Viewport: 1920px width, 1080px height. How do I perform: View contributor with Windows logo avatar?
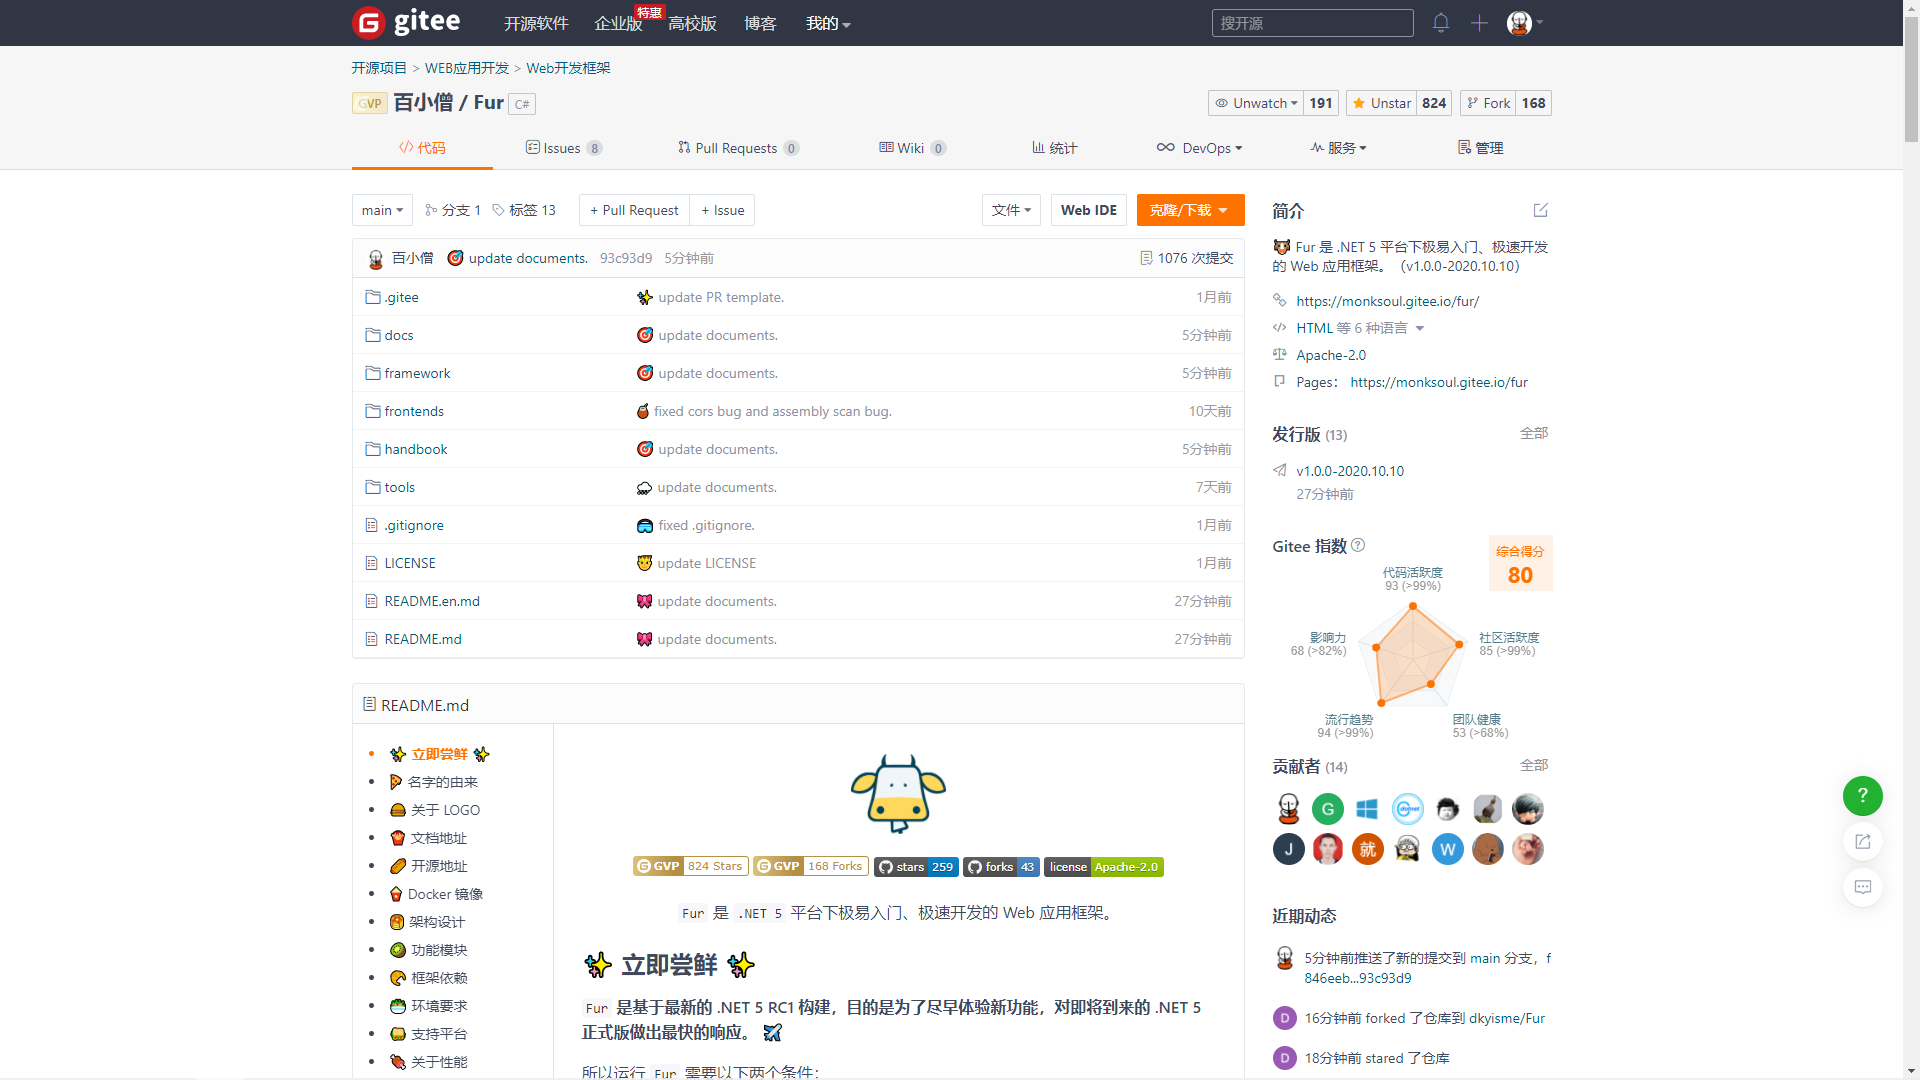click(x=1367, y=808)
